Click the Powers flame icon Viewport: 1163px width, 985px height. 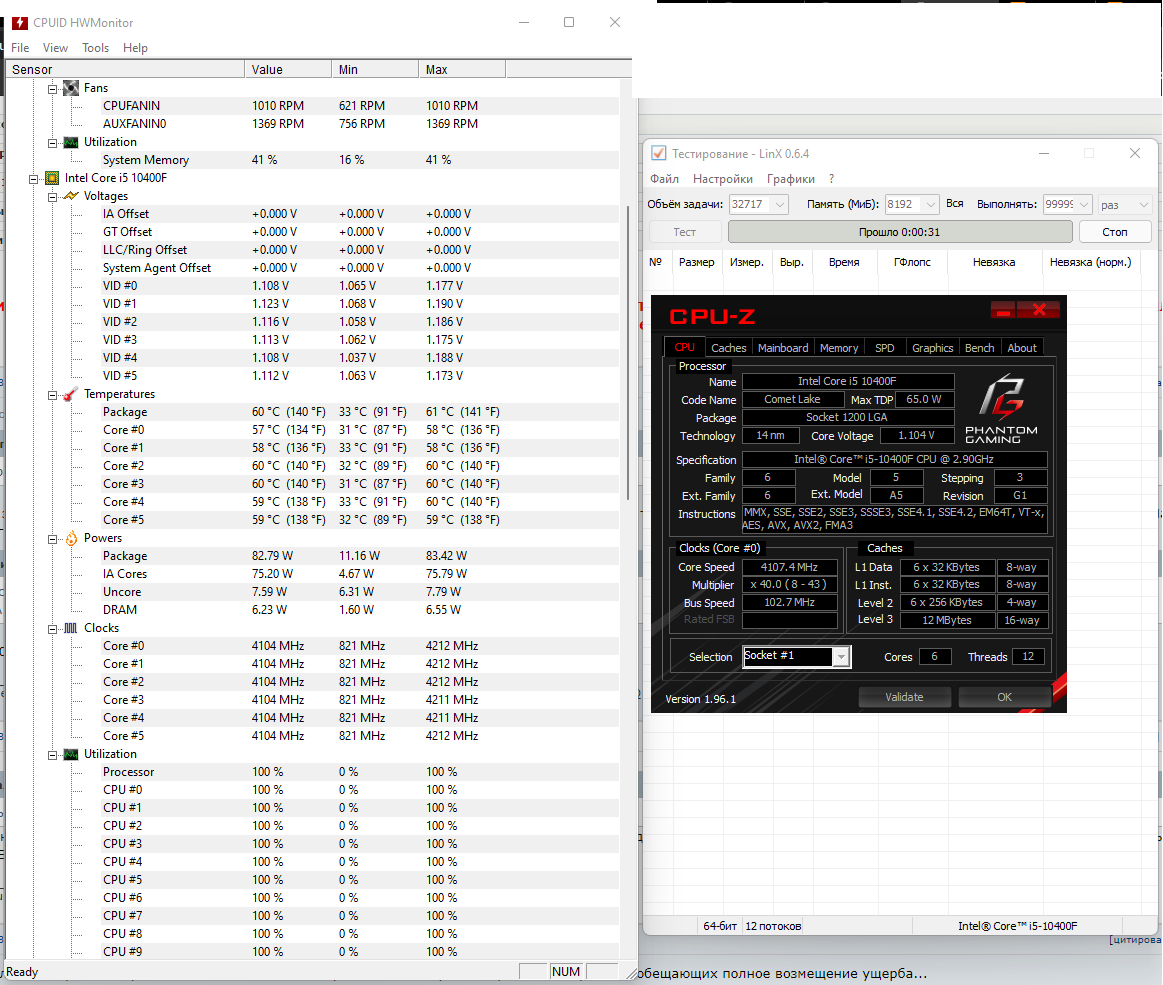pyautogui.click(x=71, y=538)
